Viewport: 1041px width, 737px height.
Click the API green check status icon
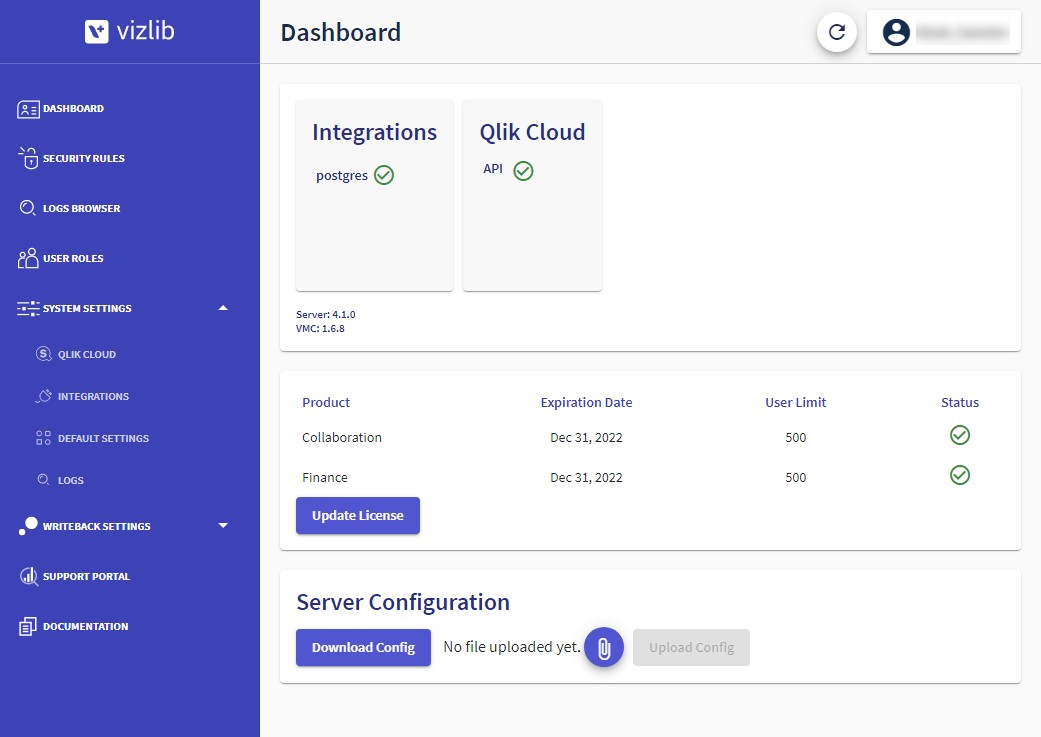(523, 171)
